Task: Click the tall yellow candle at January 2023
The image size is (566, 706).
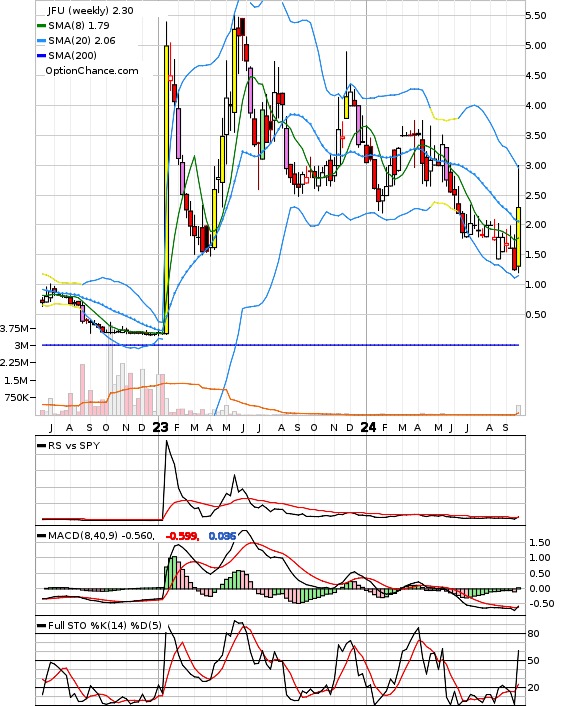Action: [166, 189]
